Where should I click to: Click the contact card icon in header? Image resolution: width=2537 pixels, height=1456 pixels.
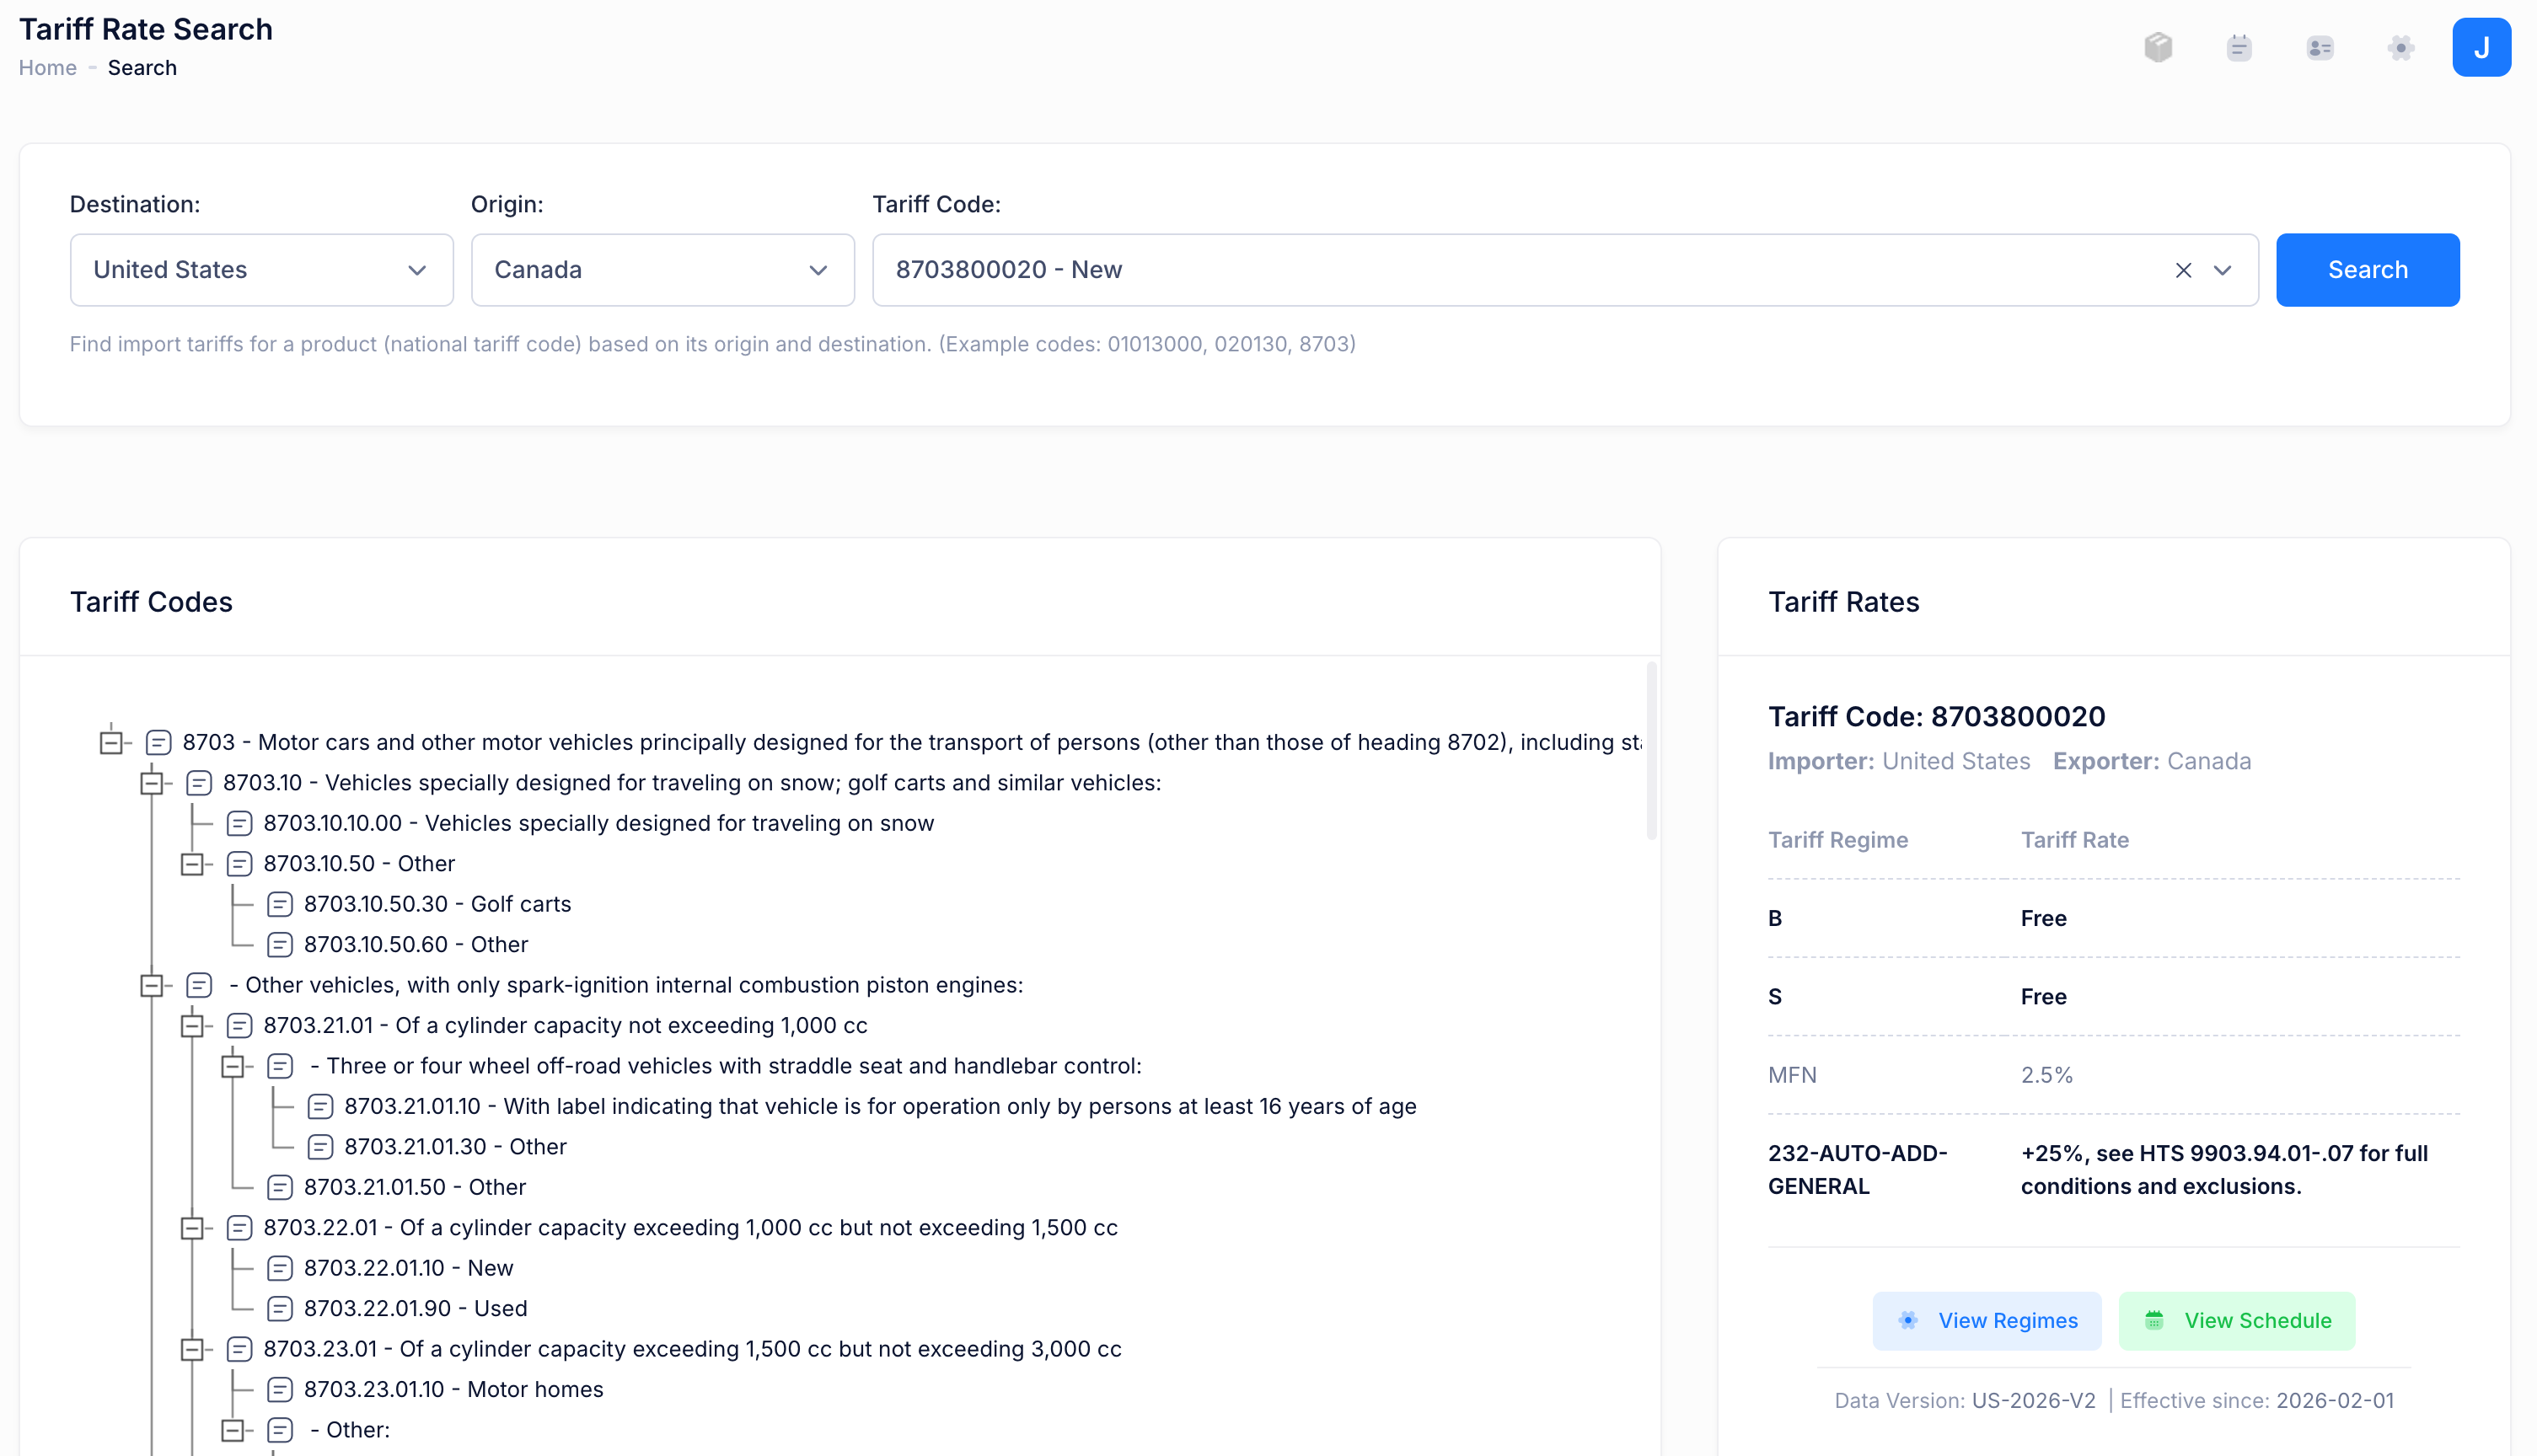2319,47
